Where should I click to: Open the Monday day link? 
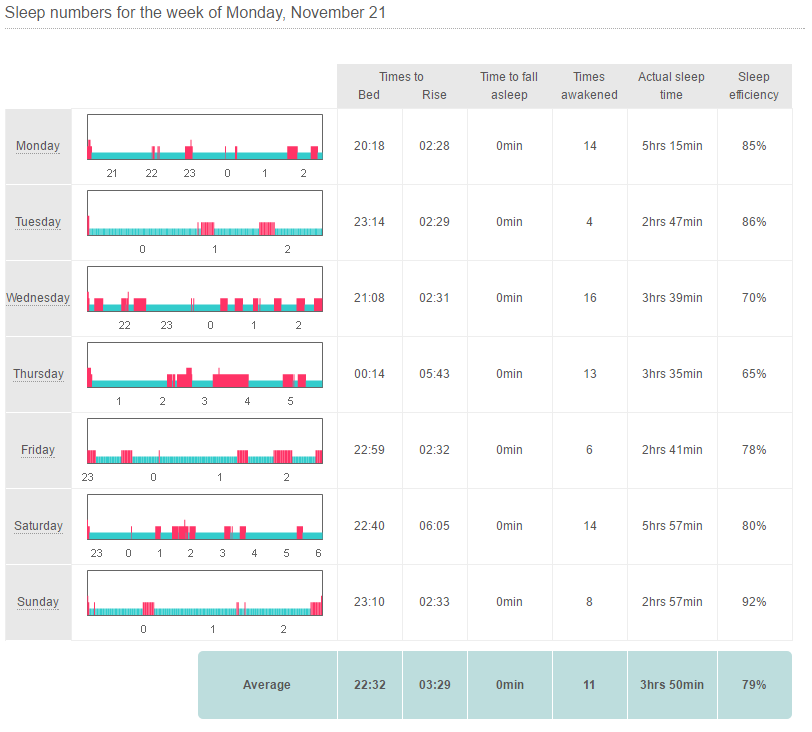(38, 146)
